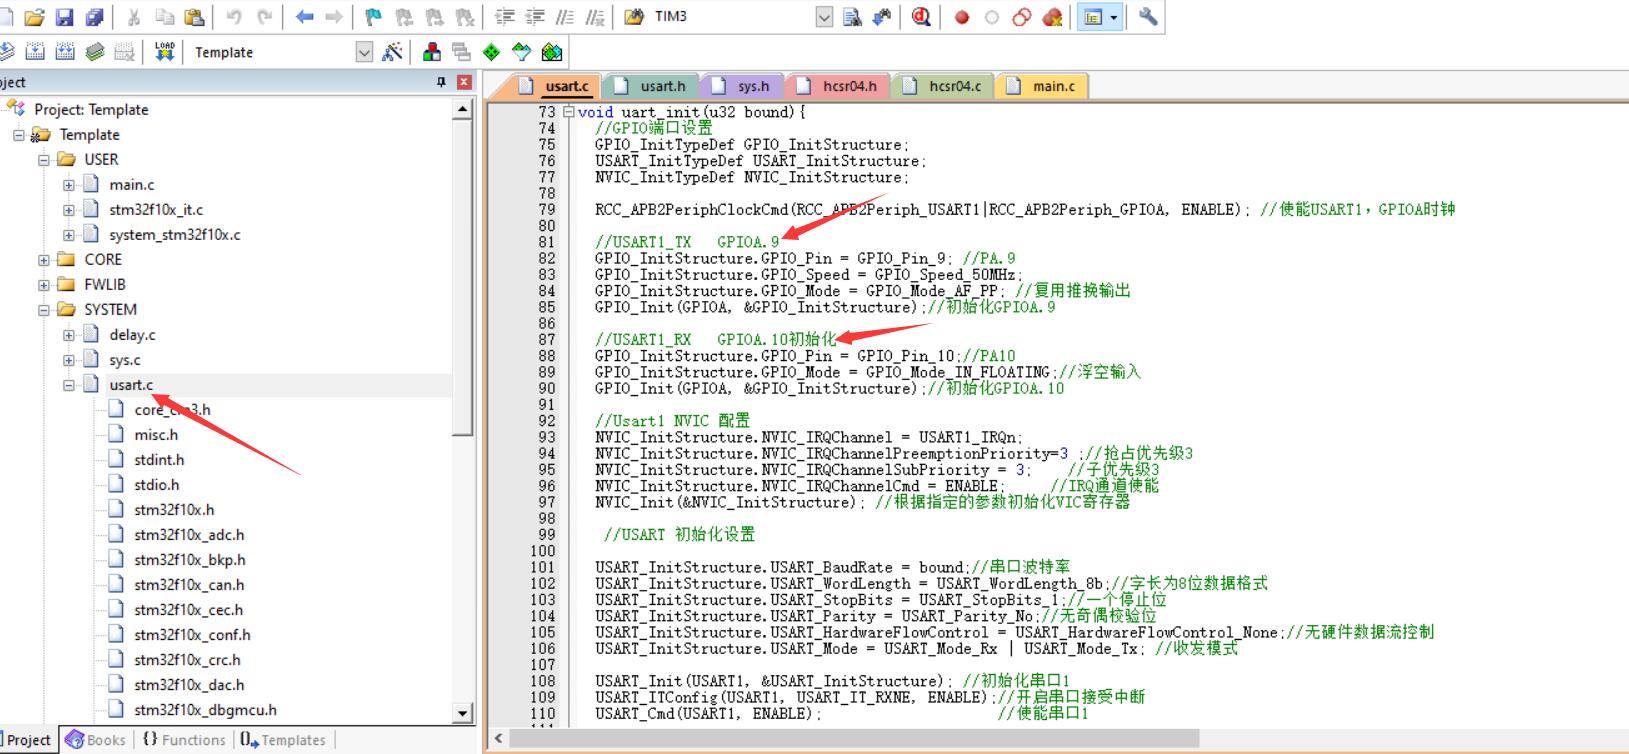This screenshot has height=754, width=1629.
Task: Cut the selection with scissors icon
Action: point(134,17)
